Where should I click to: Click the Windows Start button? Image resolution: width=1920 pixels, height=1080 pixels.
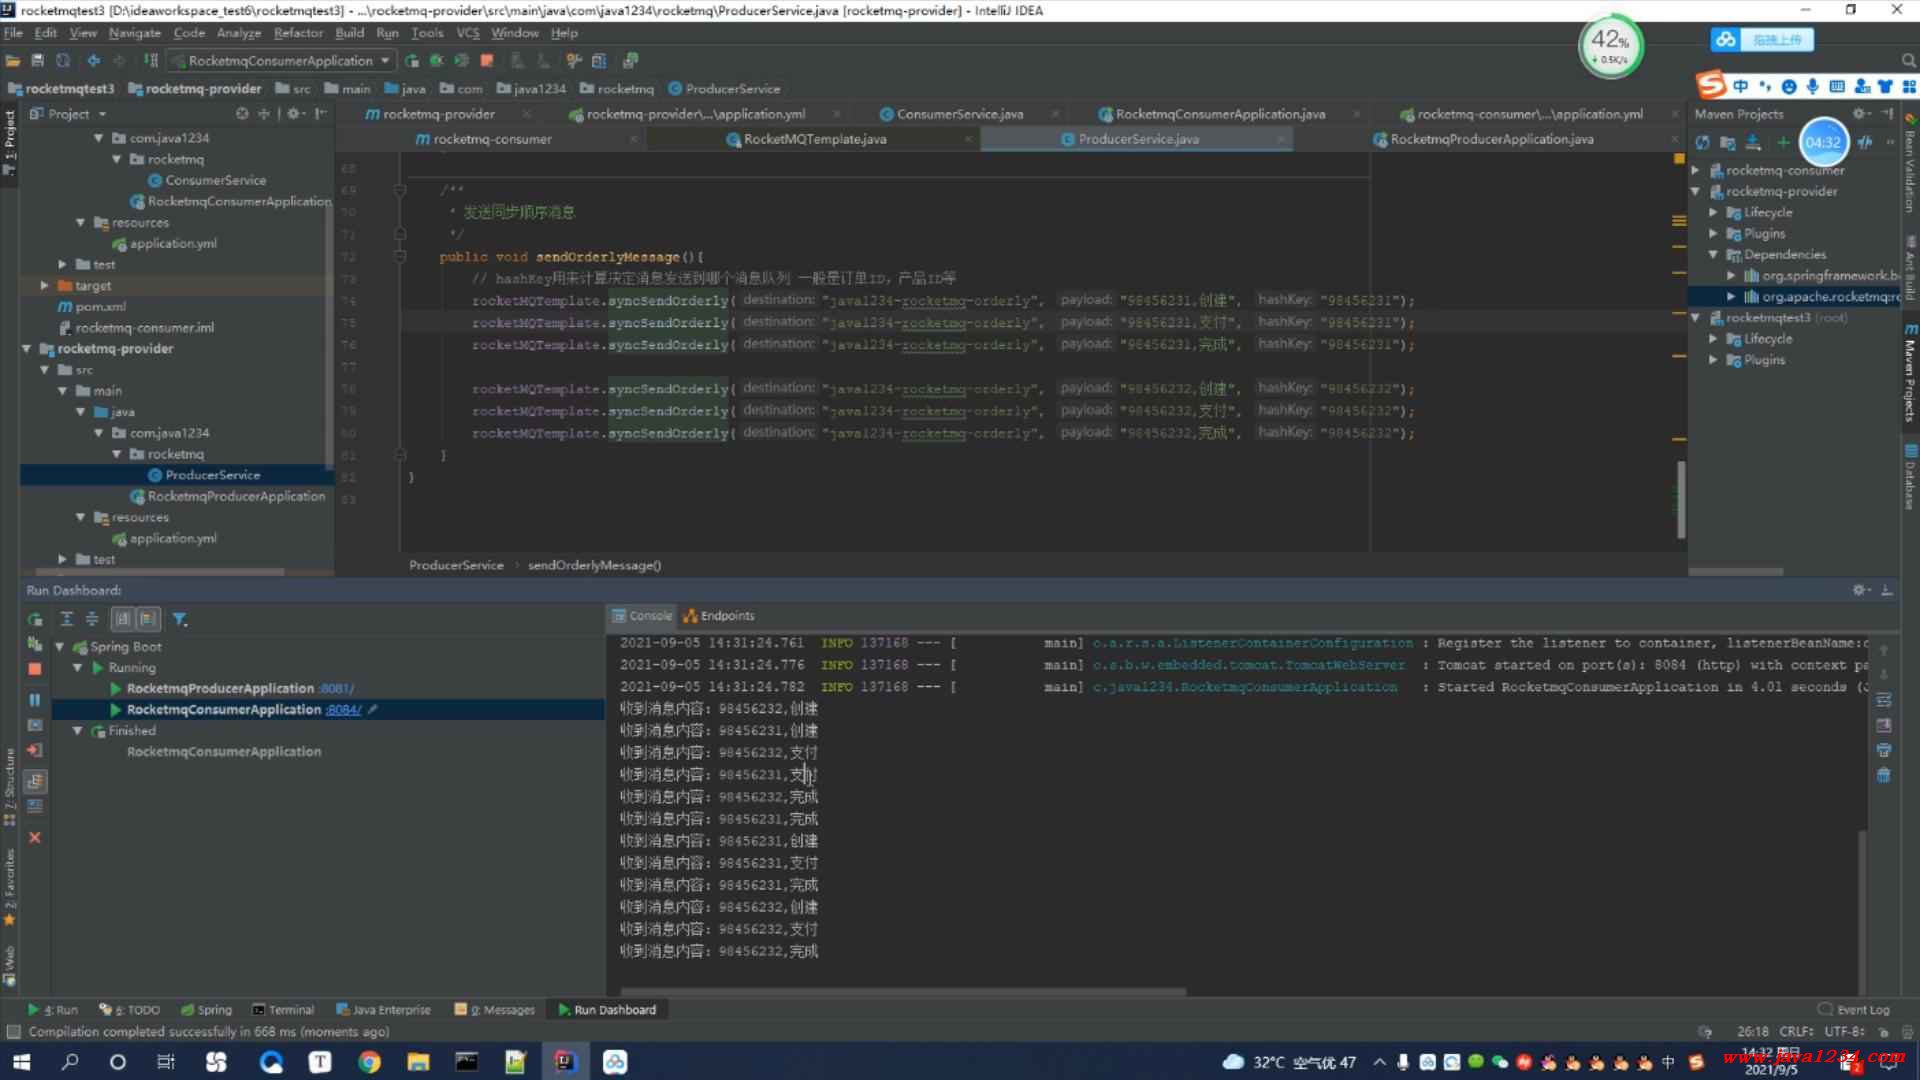pos(21,1062)
